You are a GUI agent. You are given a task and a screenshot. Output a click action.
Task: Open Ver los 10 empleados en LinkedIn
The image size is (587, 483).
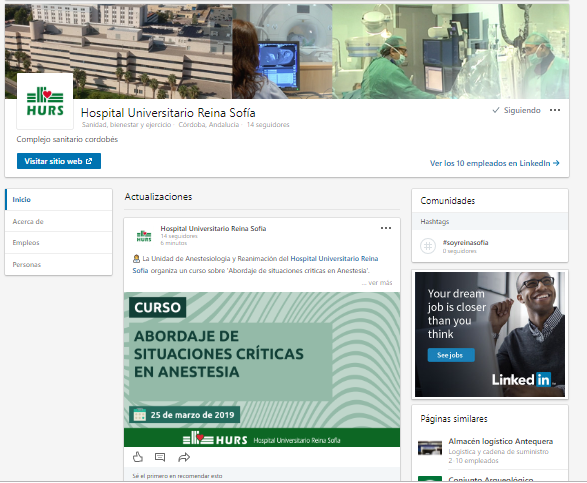click(x=495, y=163)
